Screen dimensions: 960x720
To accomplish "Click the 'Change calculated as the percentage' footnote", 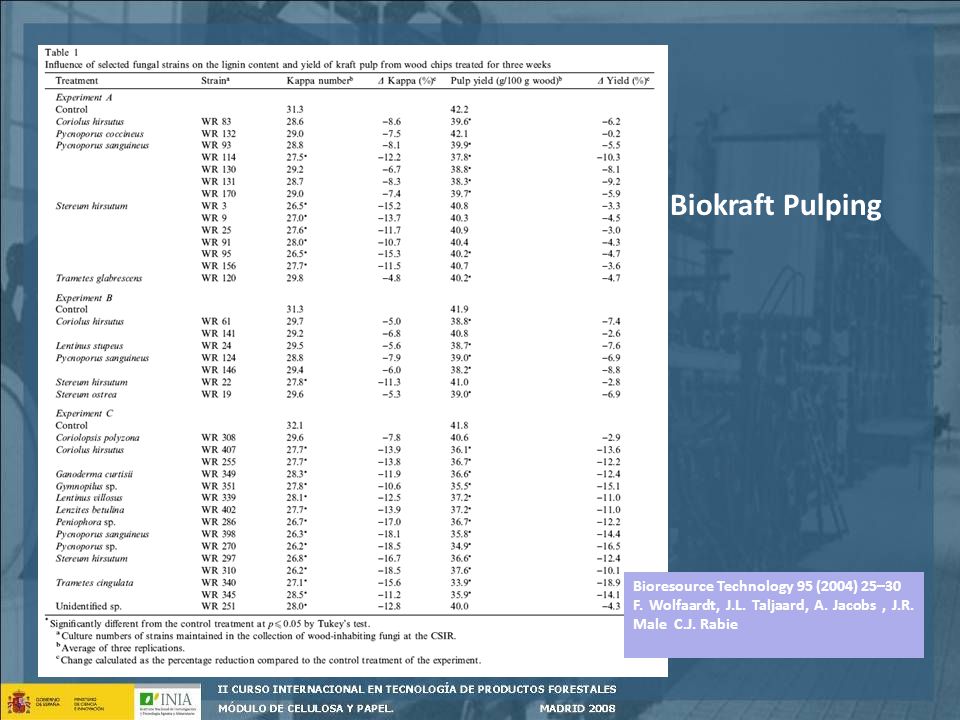I will [268, 660].
